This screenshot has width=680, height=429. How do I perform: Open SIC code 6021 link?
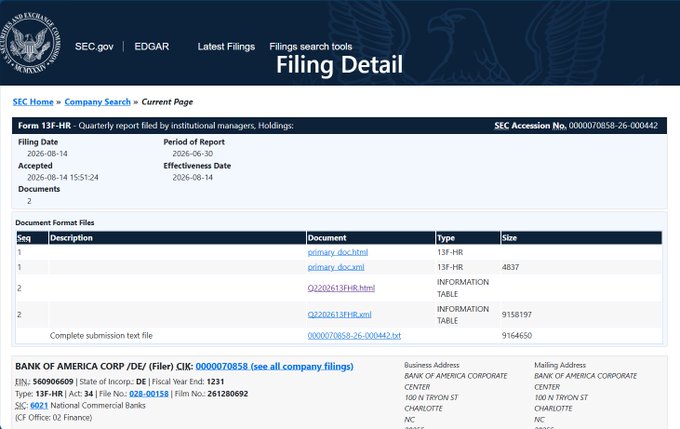(x=39, y=406)
